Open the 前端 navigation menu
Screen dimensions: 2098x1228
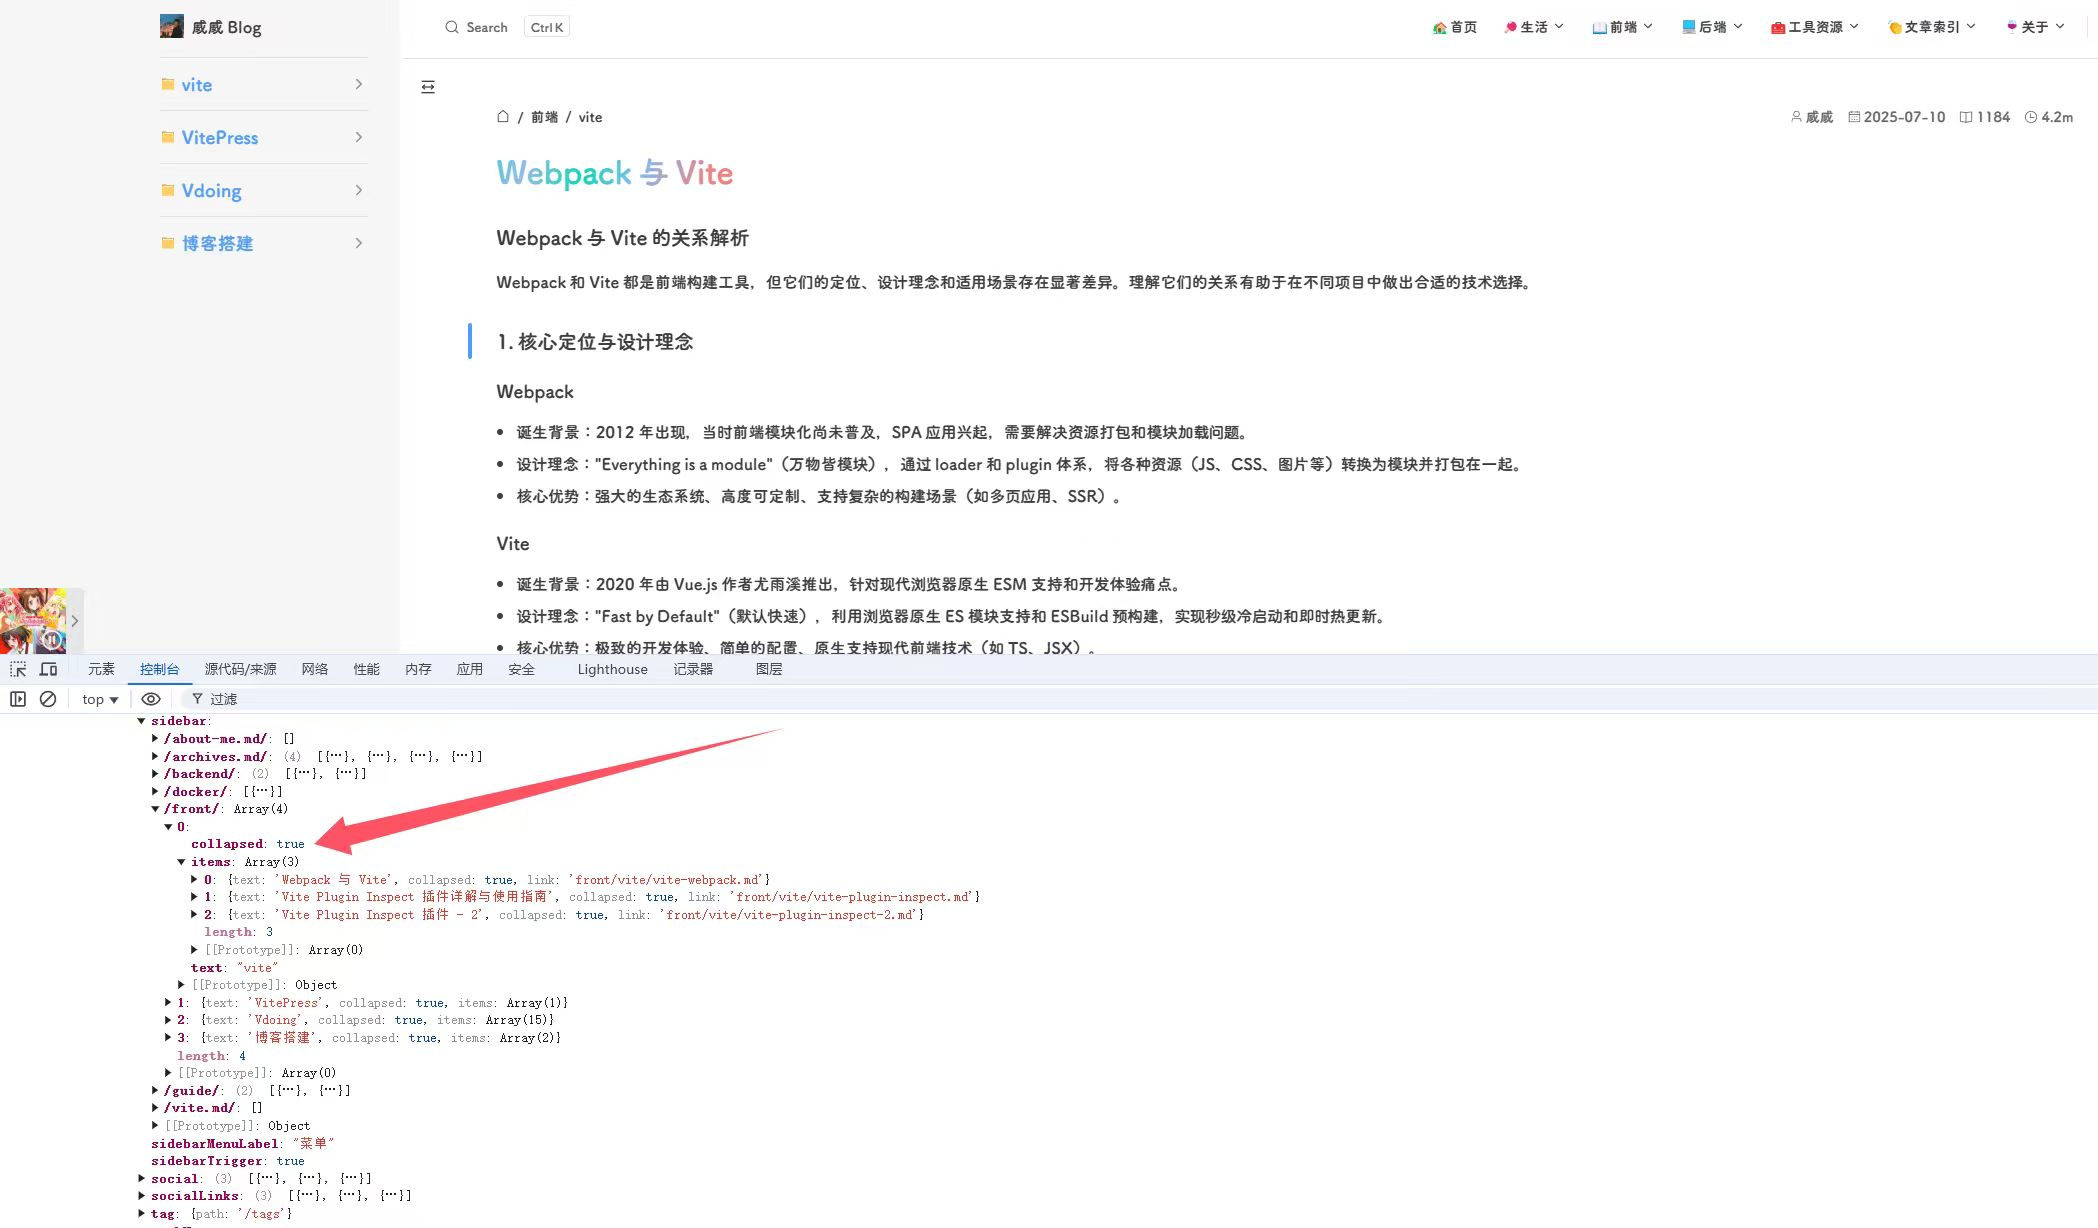click(1622, 27)
